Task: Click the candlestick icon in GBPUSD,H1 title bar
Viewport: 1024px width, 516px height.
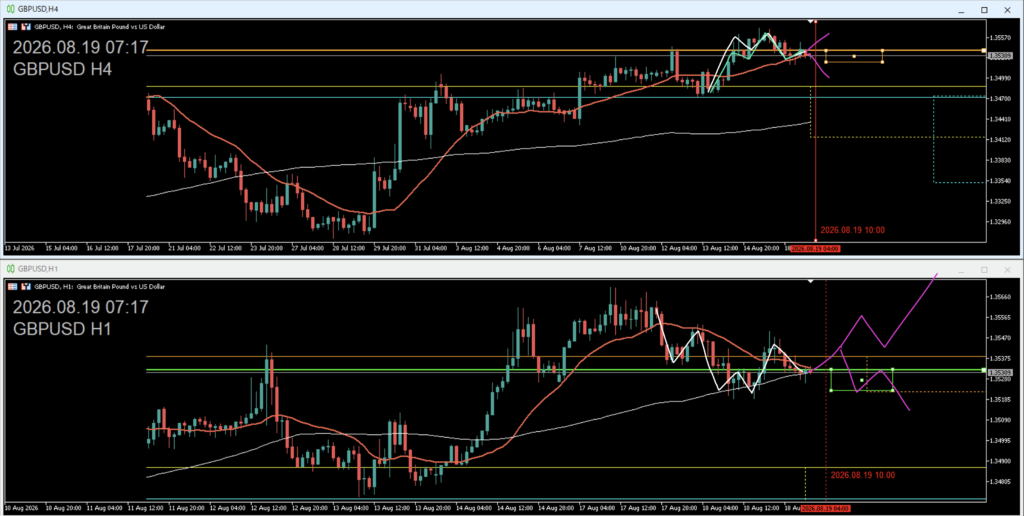Action: tap(10, 268)
